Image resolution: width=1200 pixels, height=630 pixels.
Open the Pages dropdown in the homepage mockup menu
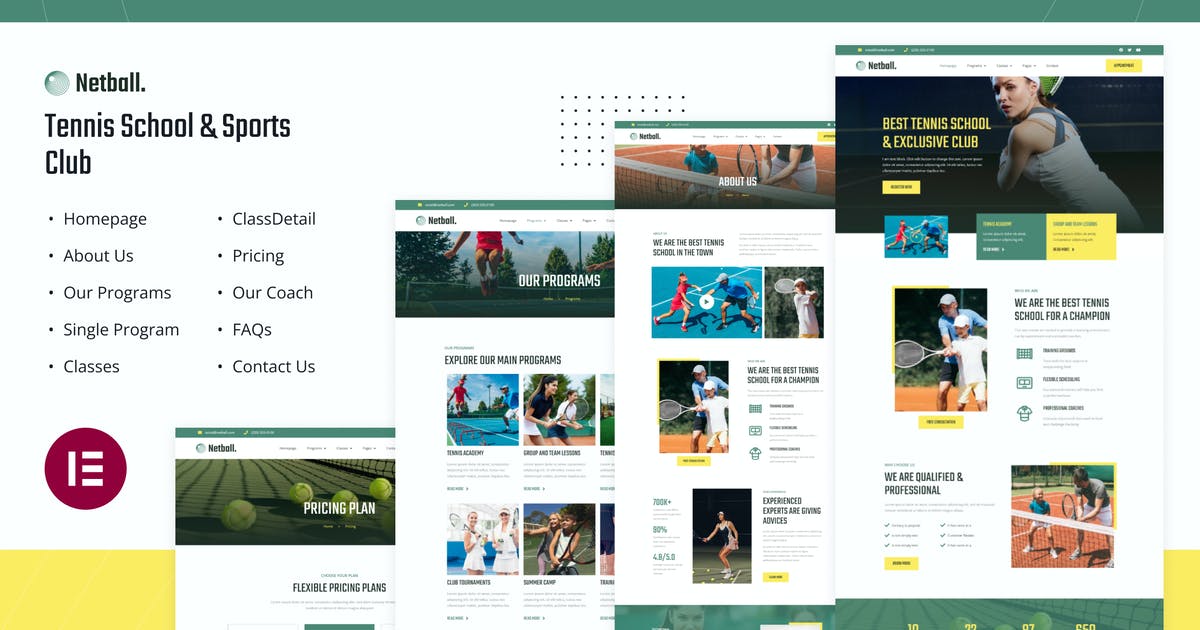coord(1029,65)
